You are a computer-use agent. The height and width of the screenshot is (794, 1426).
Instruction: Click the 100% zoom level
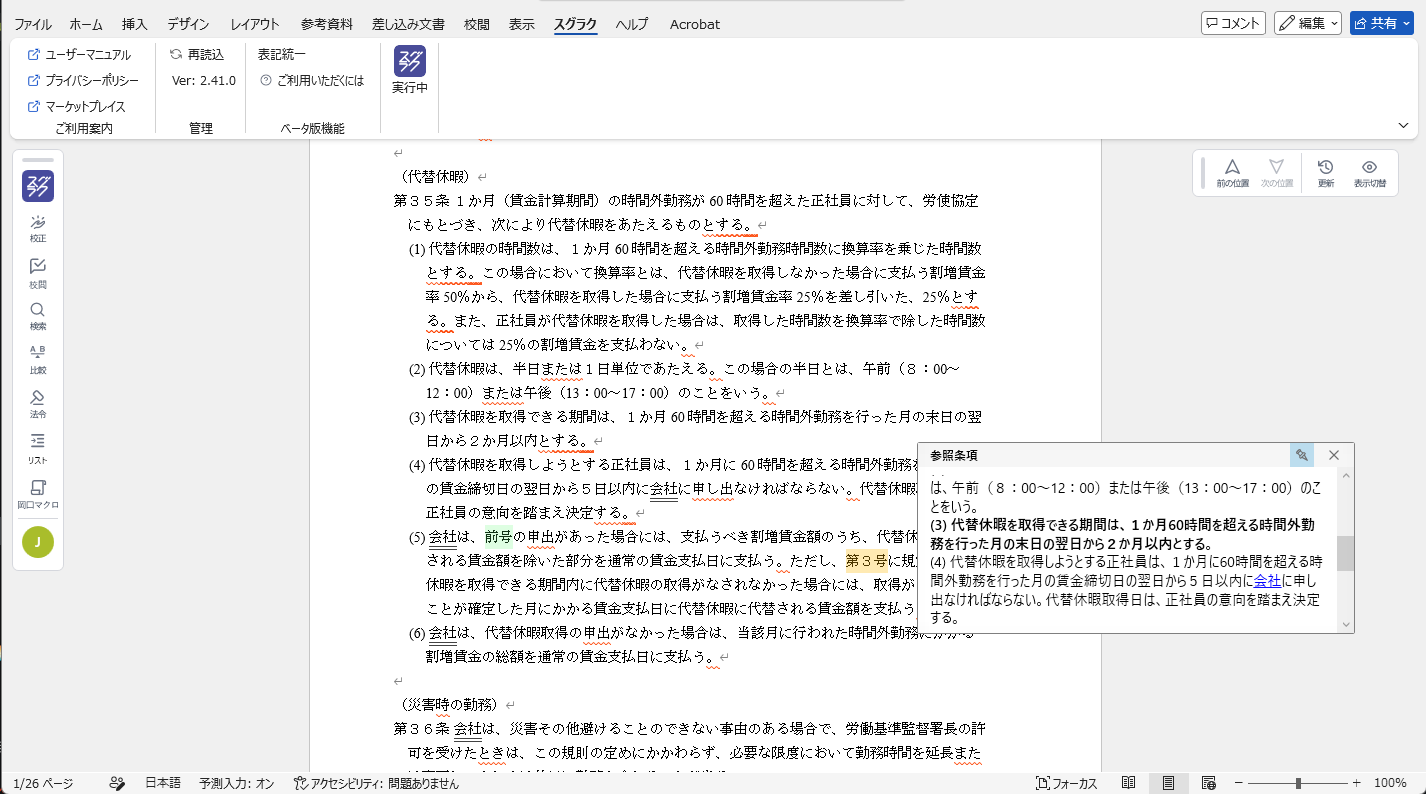click(1390, 783)
